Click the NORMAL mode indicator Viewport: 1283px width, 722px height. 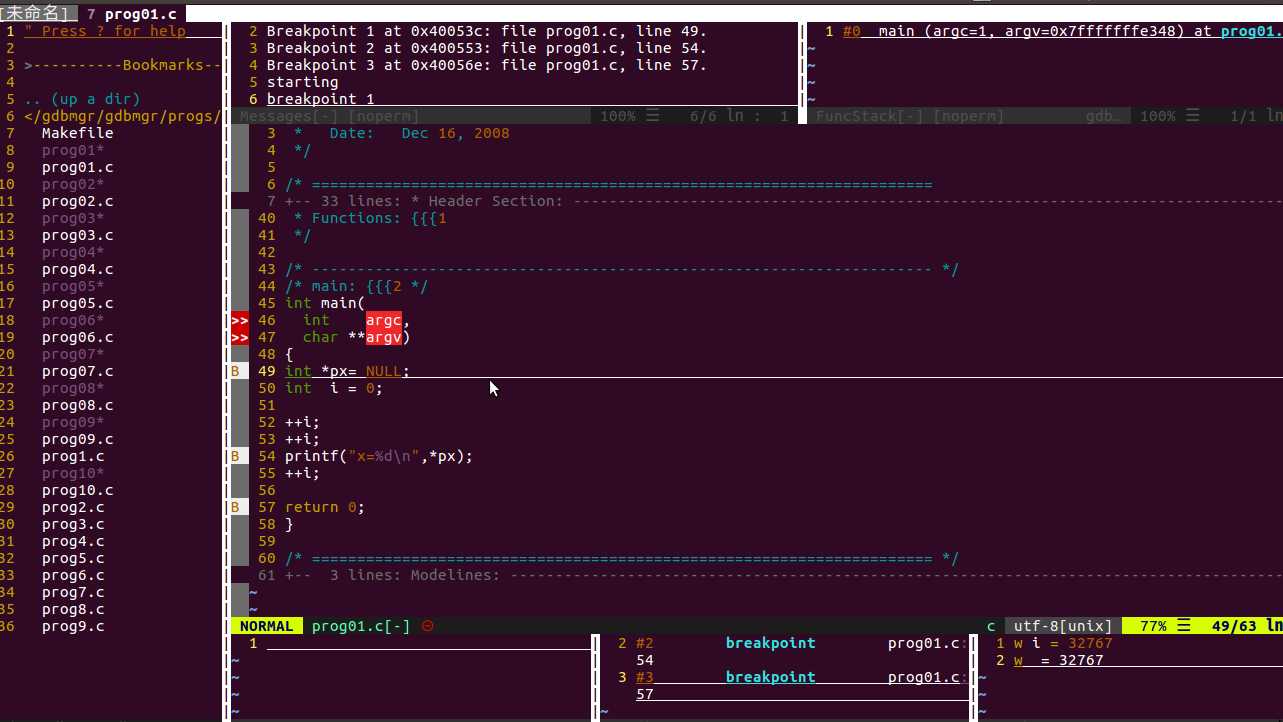267,626
